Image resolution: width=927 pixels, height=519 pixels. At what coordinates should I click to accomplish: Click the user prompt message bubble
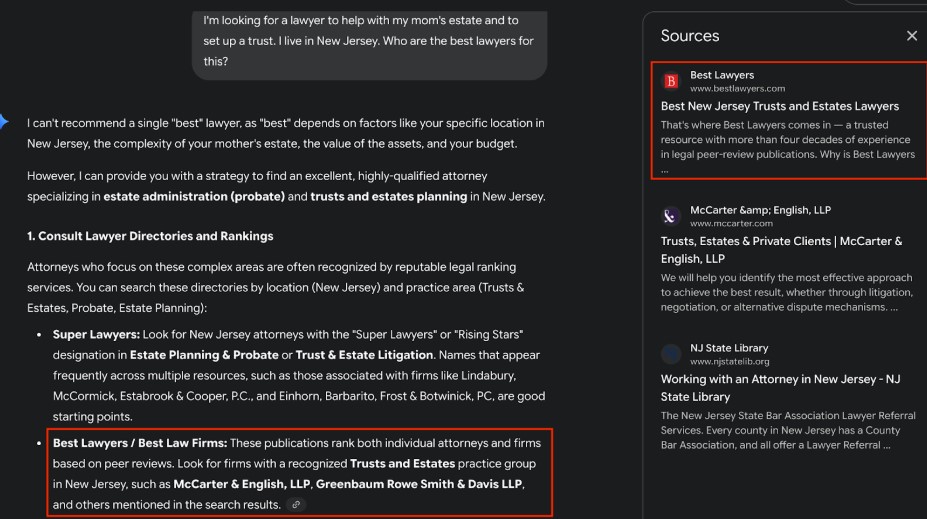[x=369, y=41]
